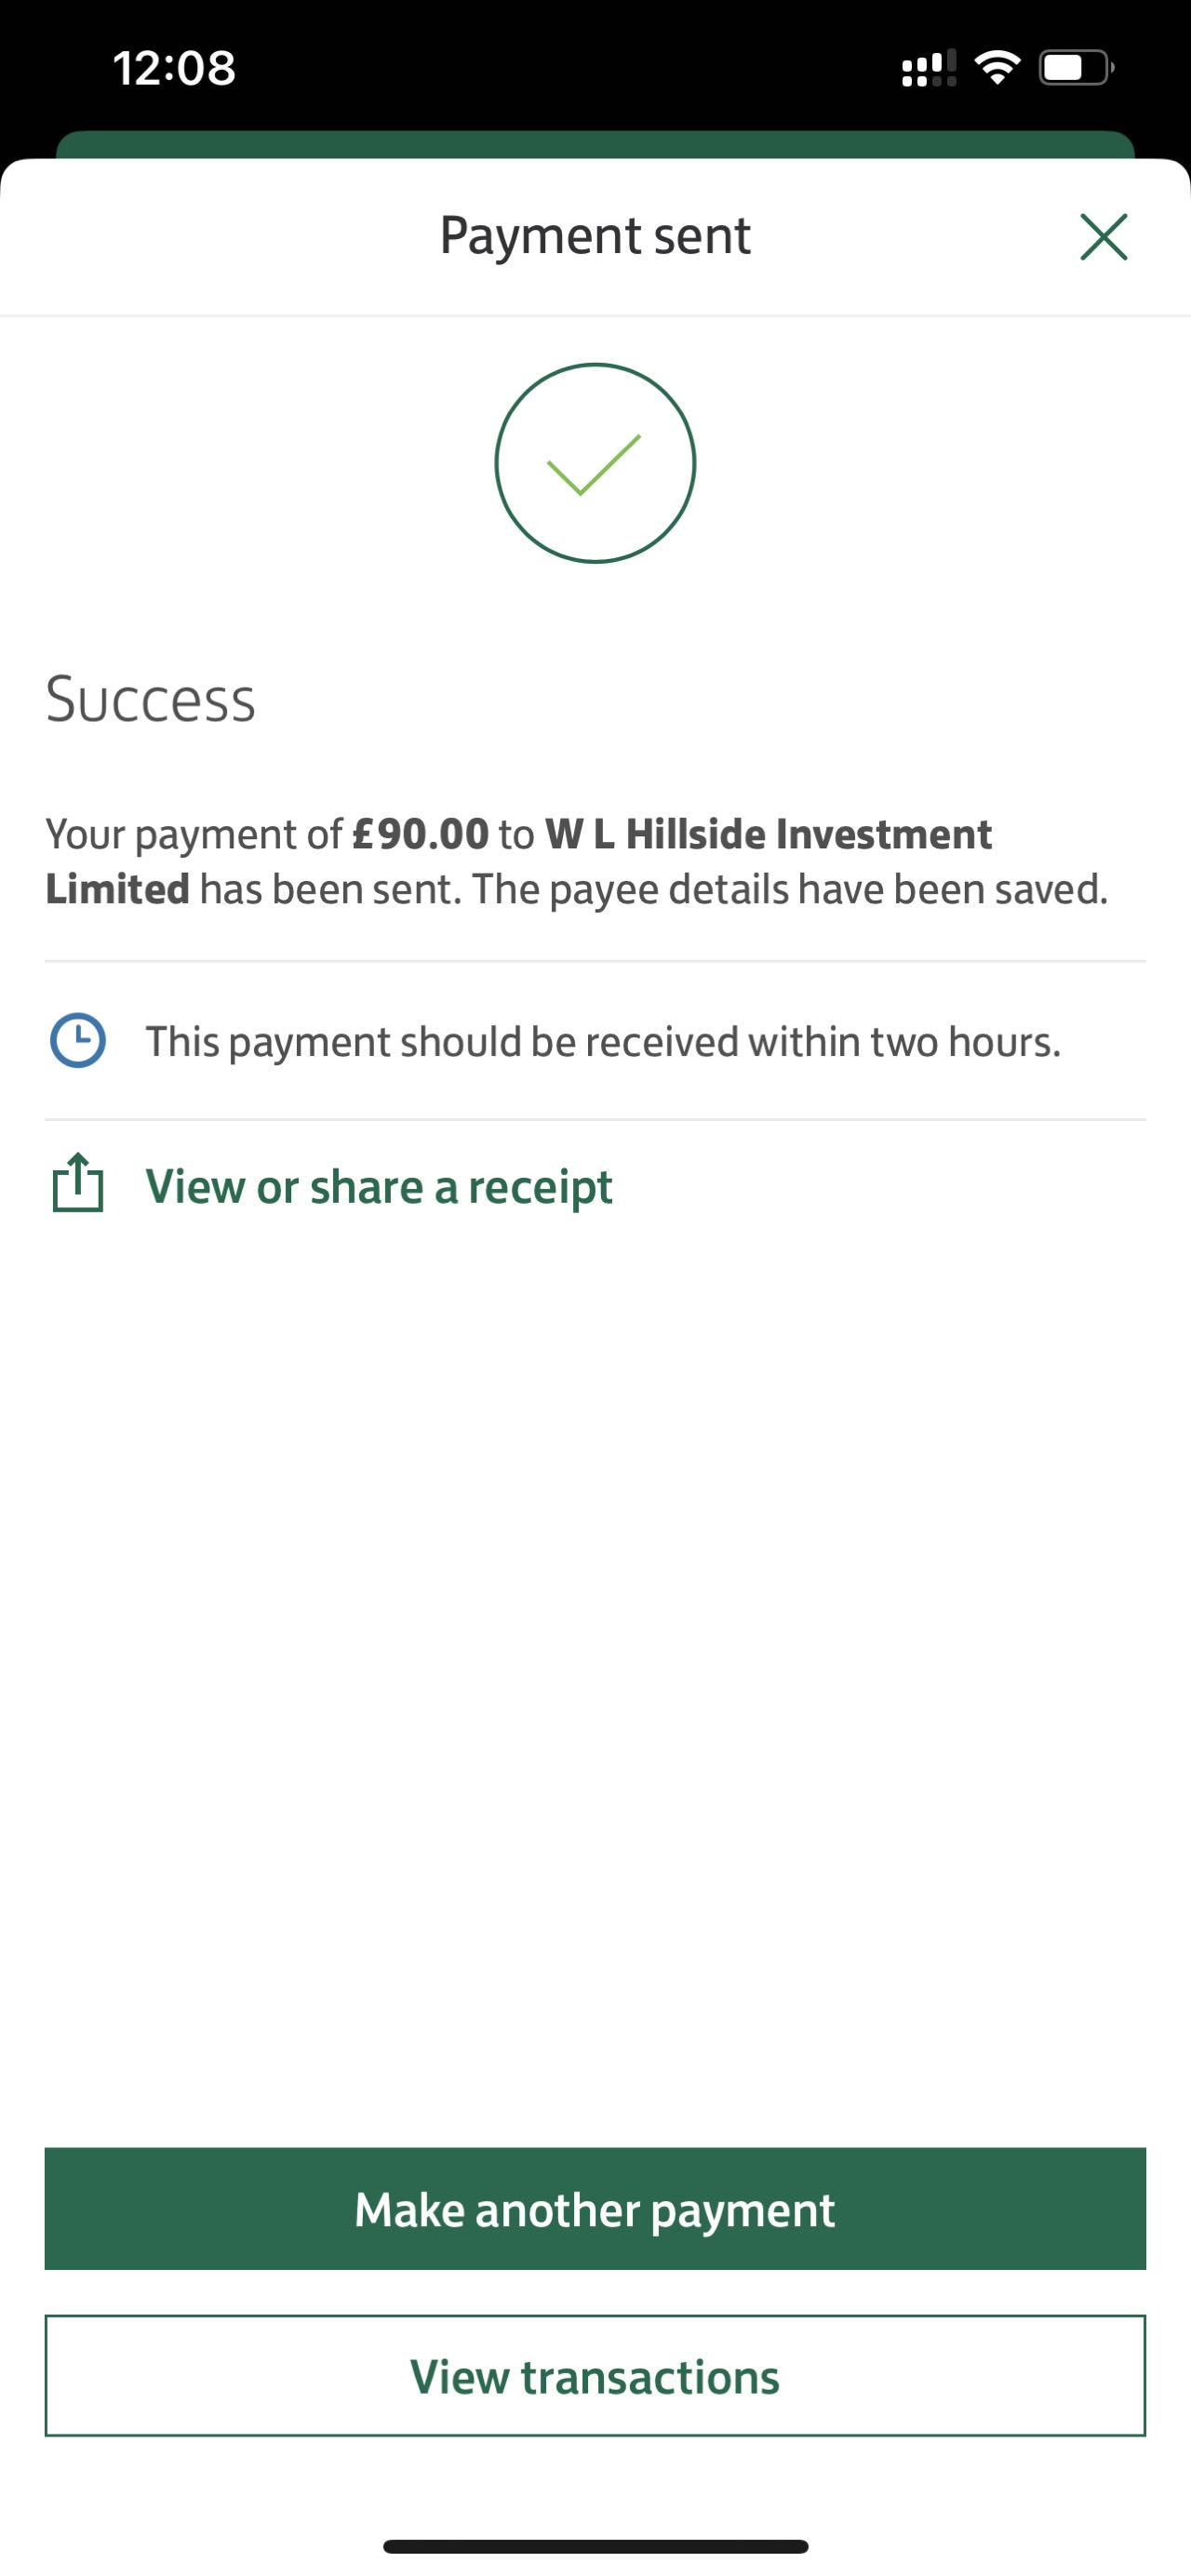Tap the Wi-Fi status icon
Screen dimensions: 1191x2576
[997, 68]
